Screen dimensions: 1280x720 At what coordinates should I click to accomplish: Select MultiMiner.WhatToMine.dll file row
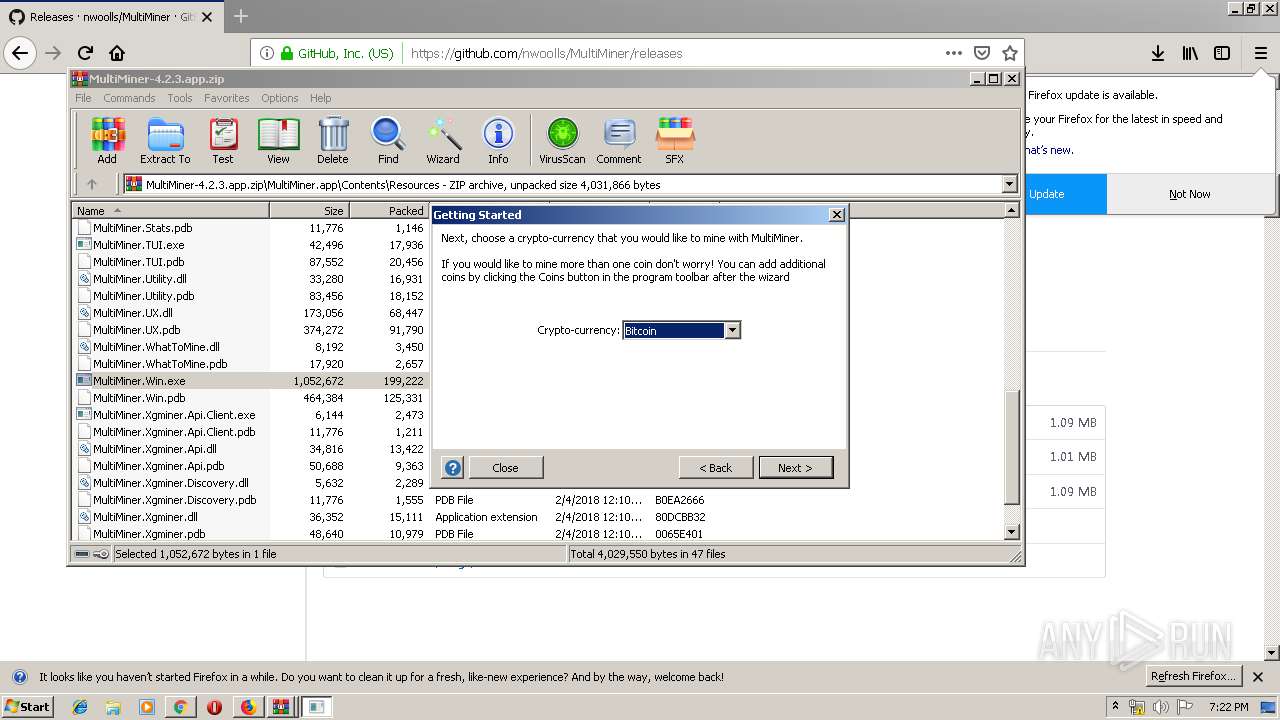point(250,347)
